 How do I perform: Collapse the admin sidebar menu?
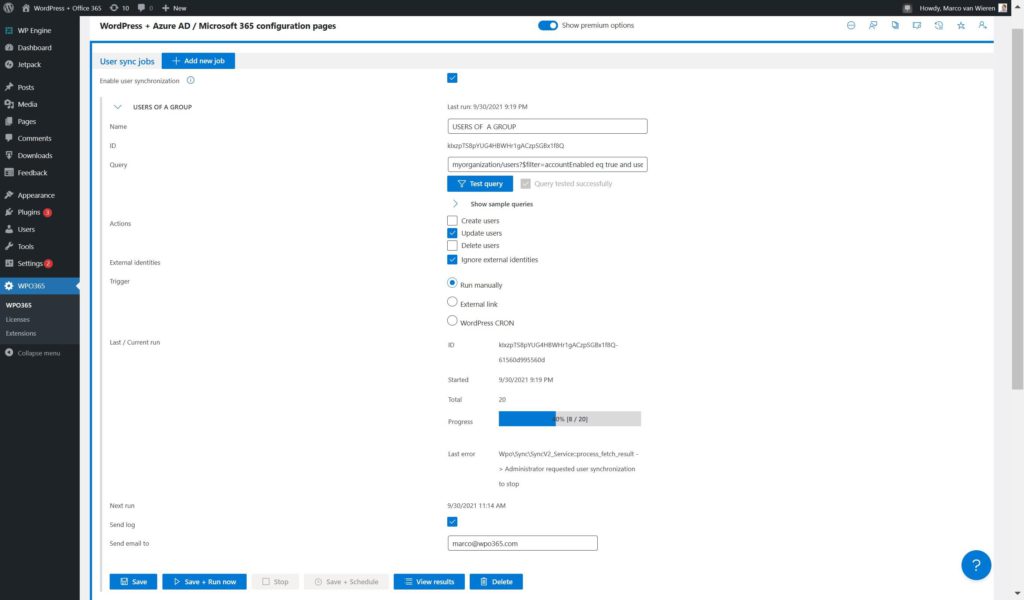(33, 353)
